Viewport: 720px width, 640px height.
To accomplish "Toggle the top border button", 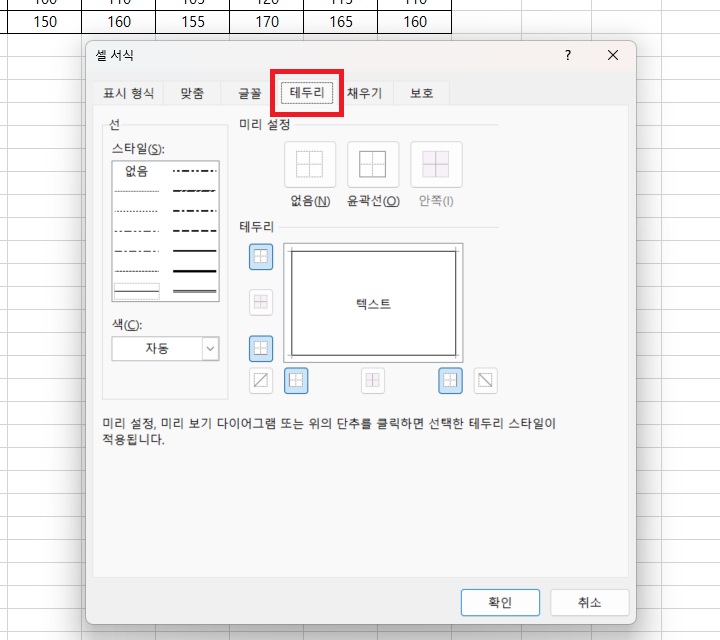I will tap(261, 257).
